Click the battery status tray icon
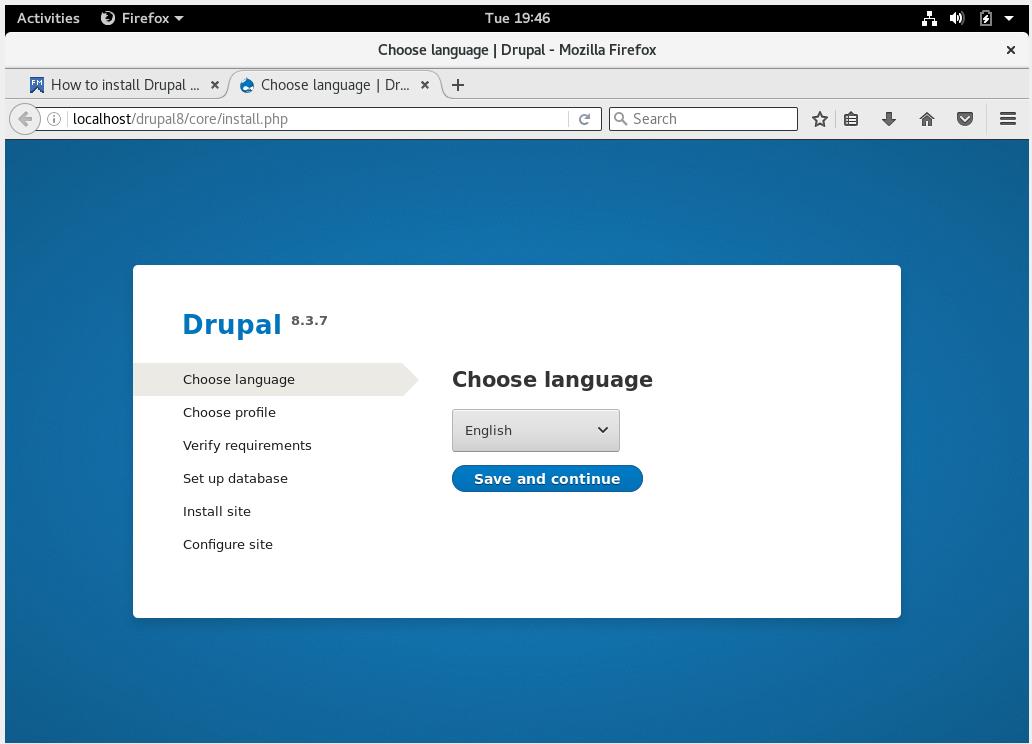Image resolution: width=1032 pixels, height=744 pixels. coord(985,18)
